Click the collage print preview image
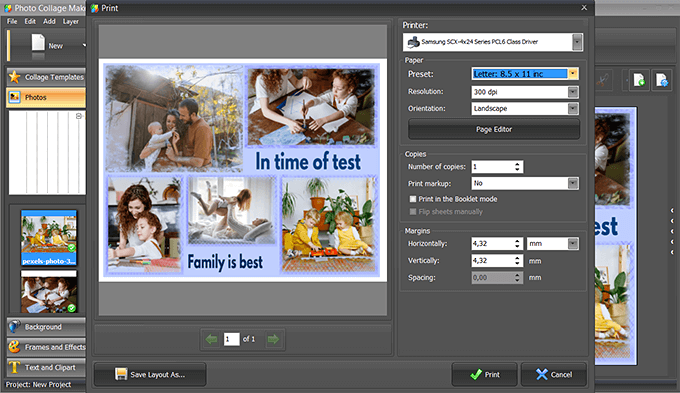The height and width of the screenshot is (393, 680). [243, 170]
